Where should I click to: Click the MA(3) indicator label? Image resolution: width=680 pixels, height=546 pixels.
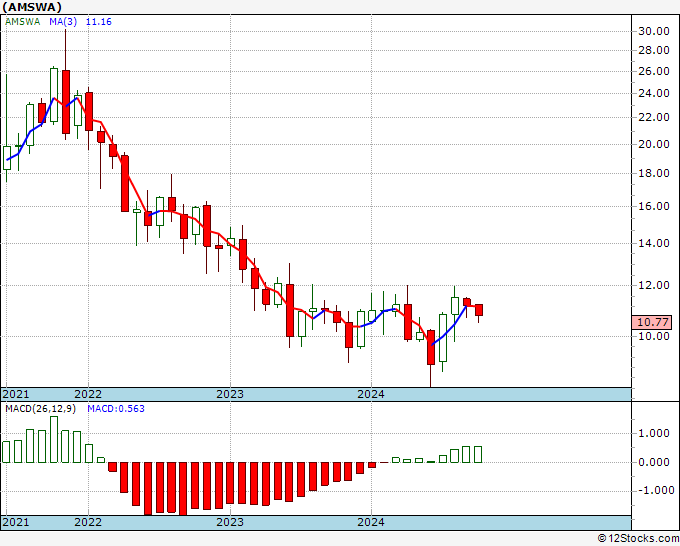63,22
